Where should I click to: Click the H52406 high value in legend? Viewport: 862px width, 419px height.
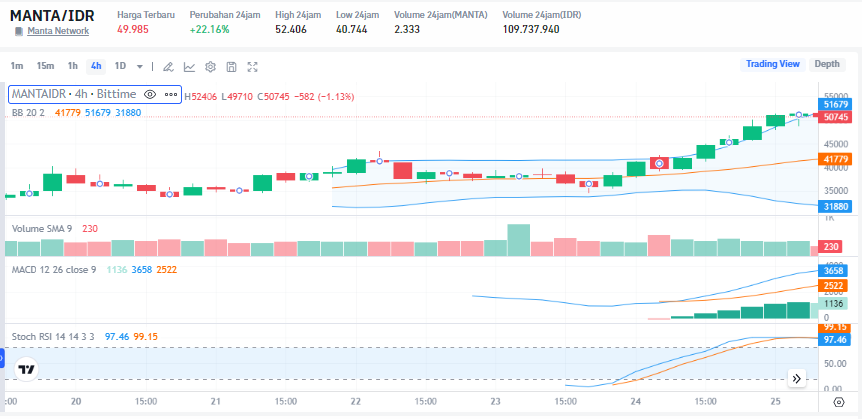(x=201, y=97)
